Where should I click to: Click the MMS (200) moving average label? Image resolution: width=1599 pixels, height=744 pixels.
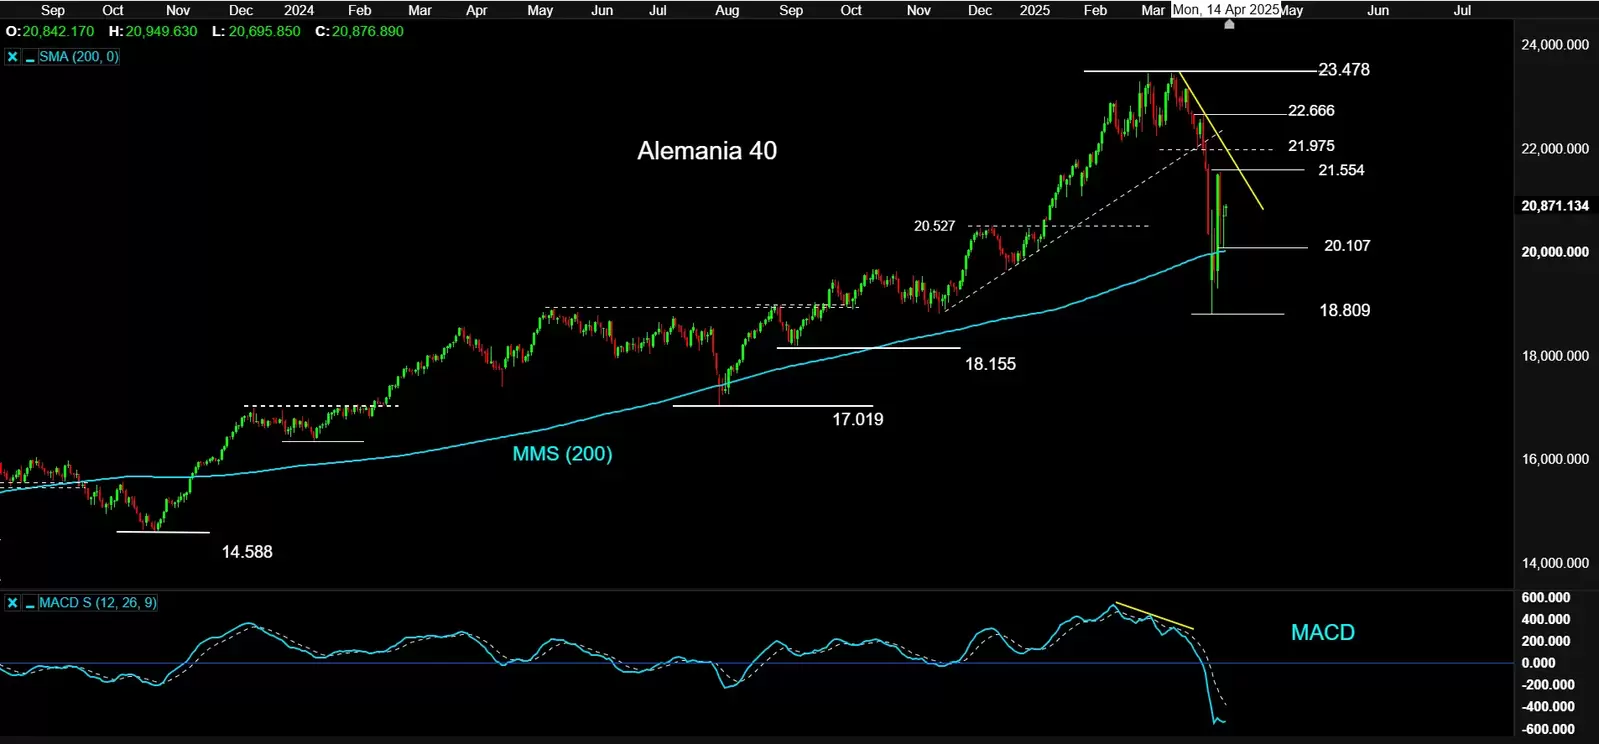point(562,454)
